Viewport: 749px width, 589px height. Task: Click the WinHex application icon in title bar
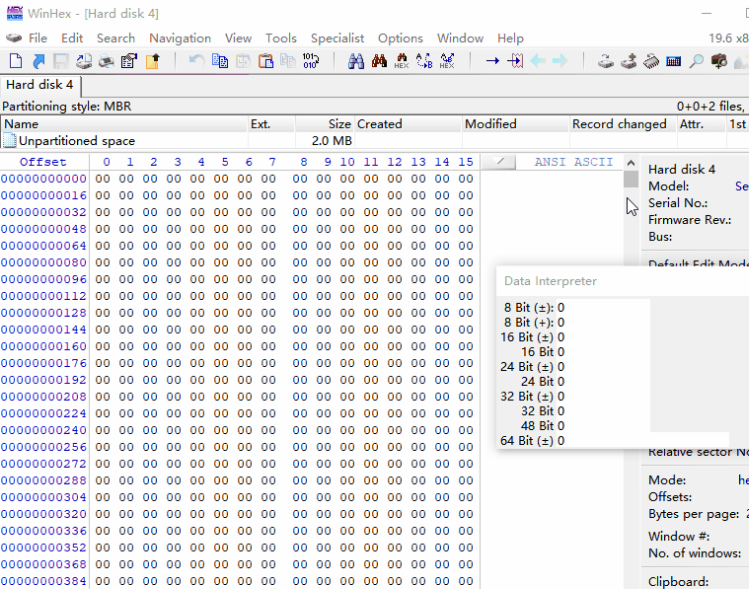point(15,13)
